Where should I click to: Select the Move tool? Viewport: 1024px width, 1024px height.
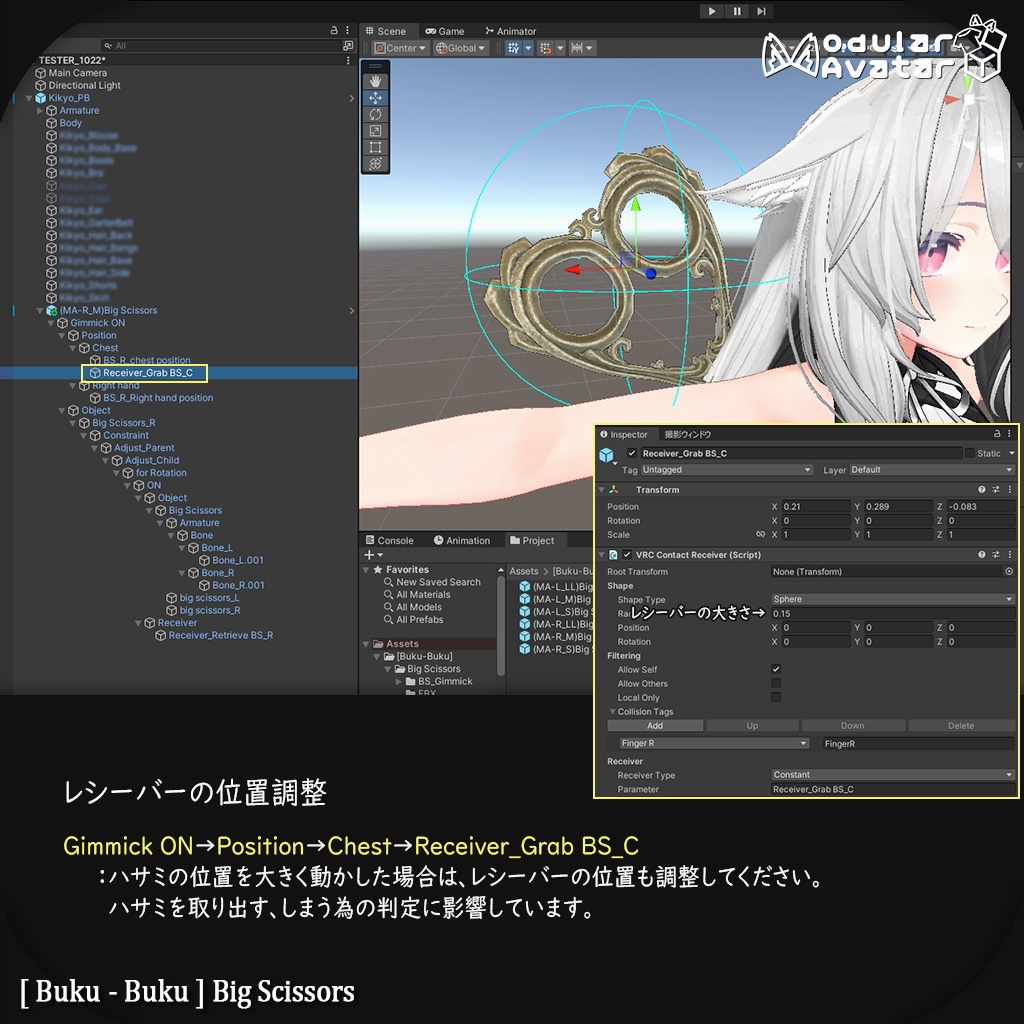375,97
